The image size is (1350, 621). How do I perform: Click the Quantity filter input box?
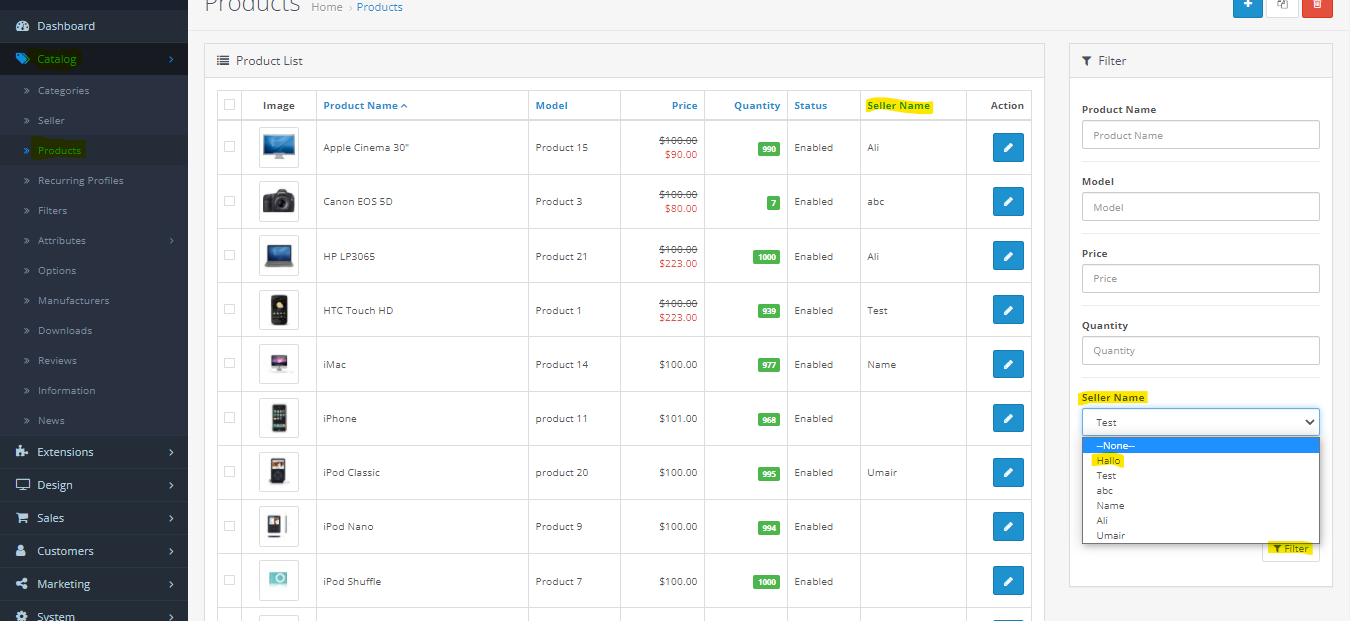pyautogui.click(x=1200, y=350)
